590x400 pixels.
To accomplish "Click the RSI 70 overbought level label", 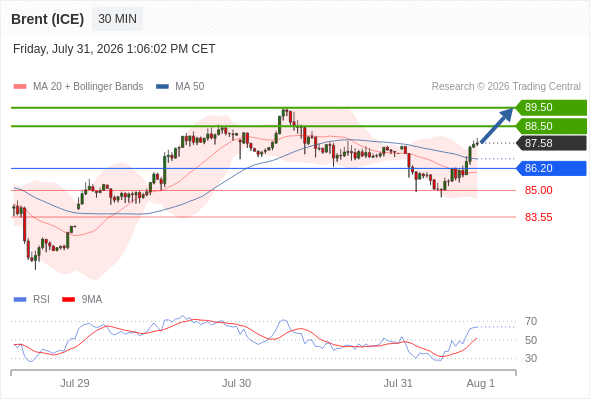I will pyautogui.click(x=531, y=321).
